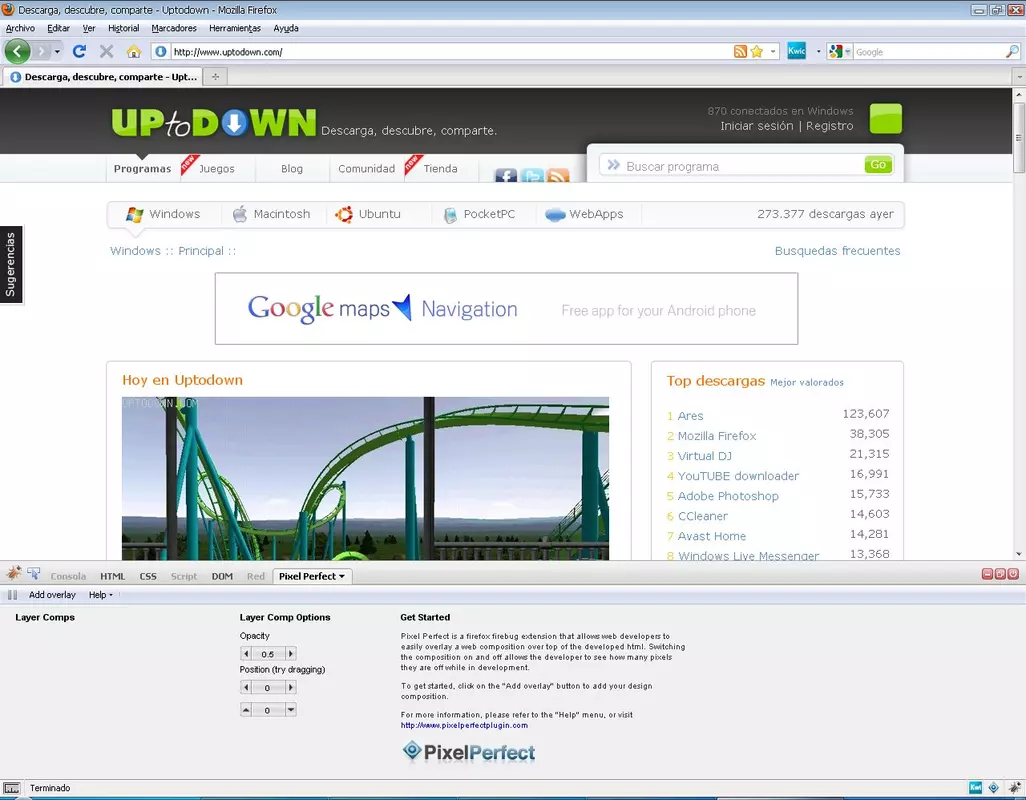Select the Juegos site tab
1026x800 pixels.
(217, 169)
